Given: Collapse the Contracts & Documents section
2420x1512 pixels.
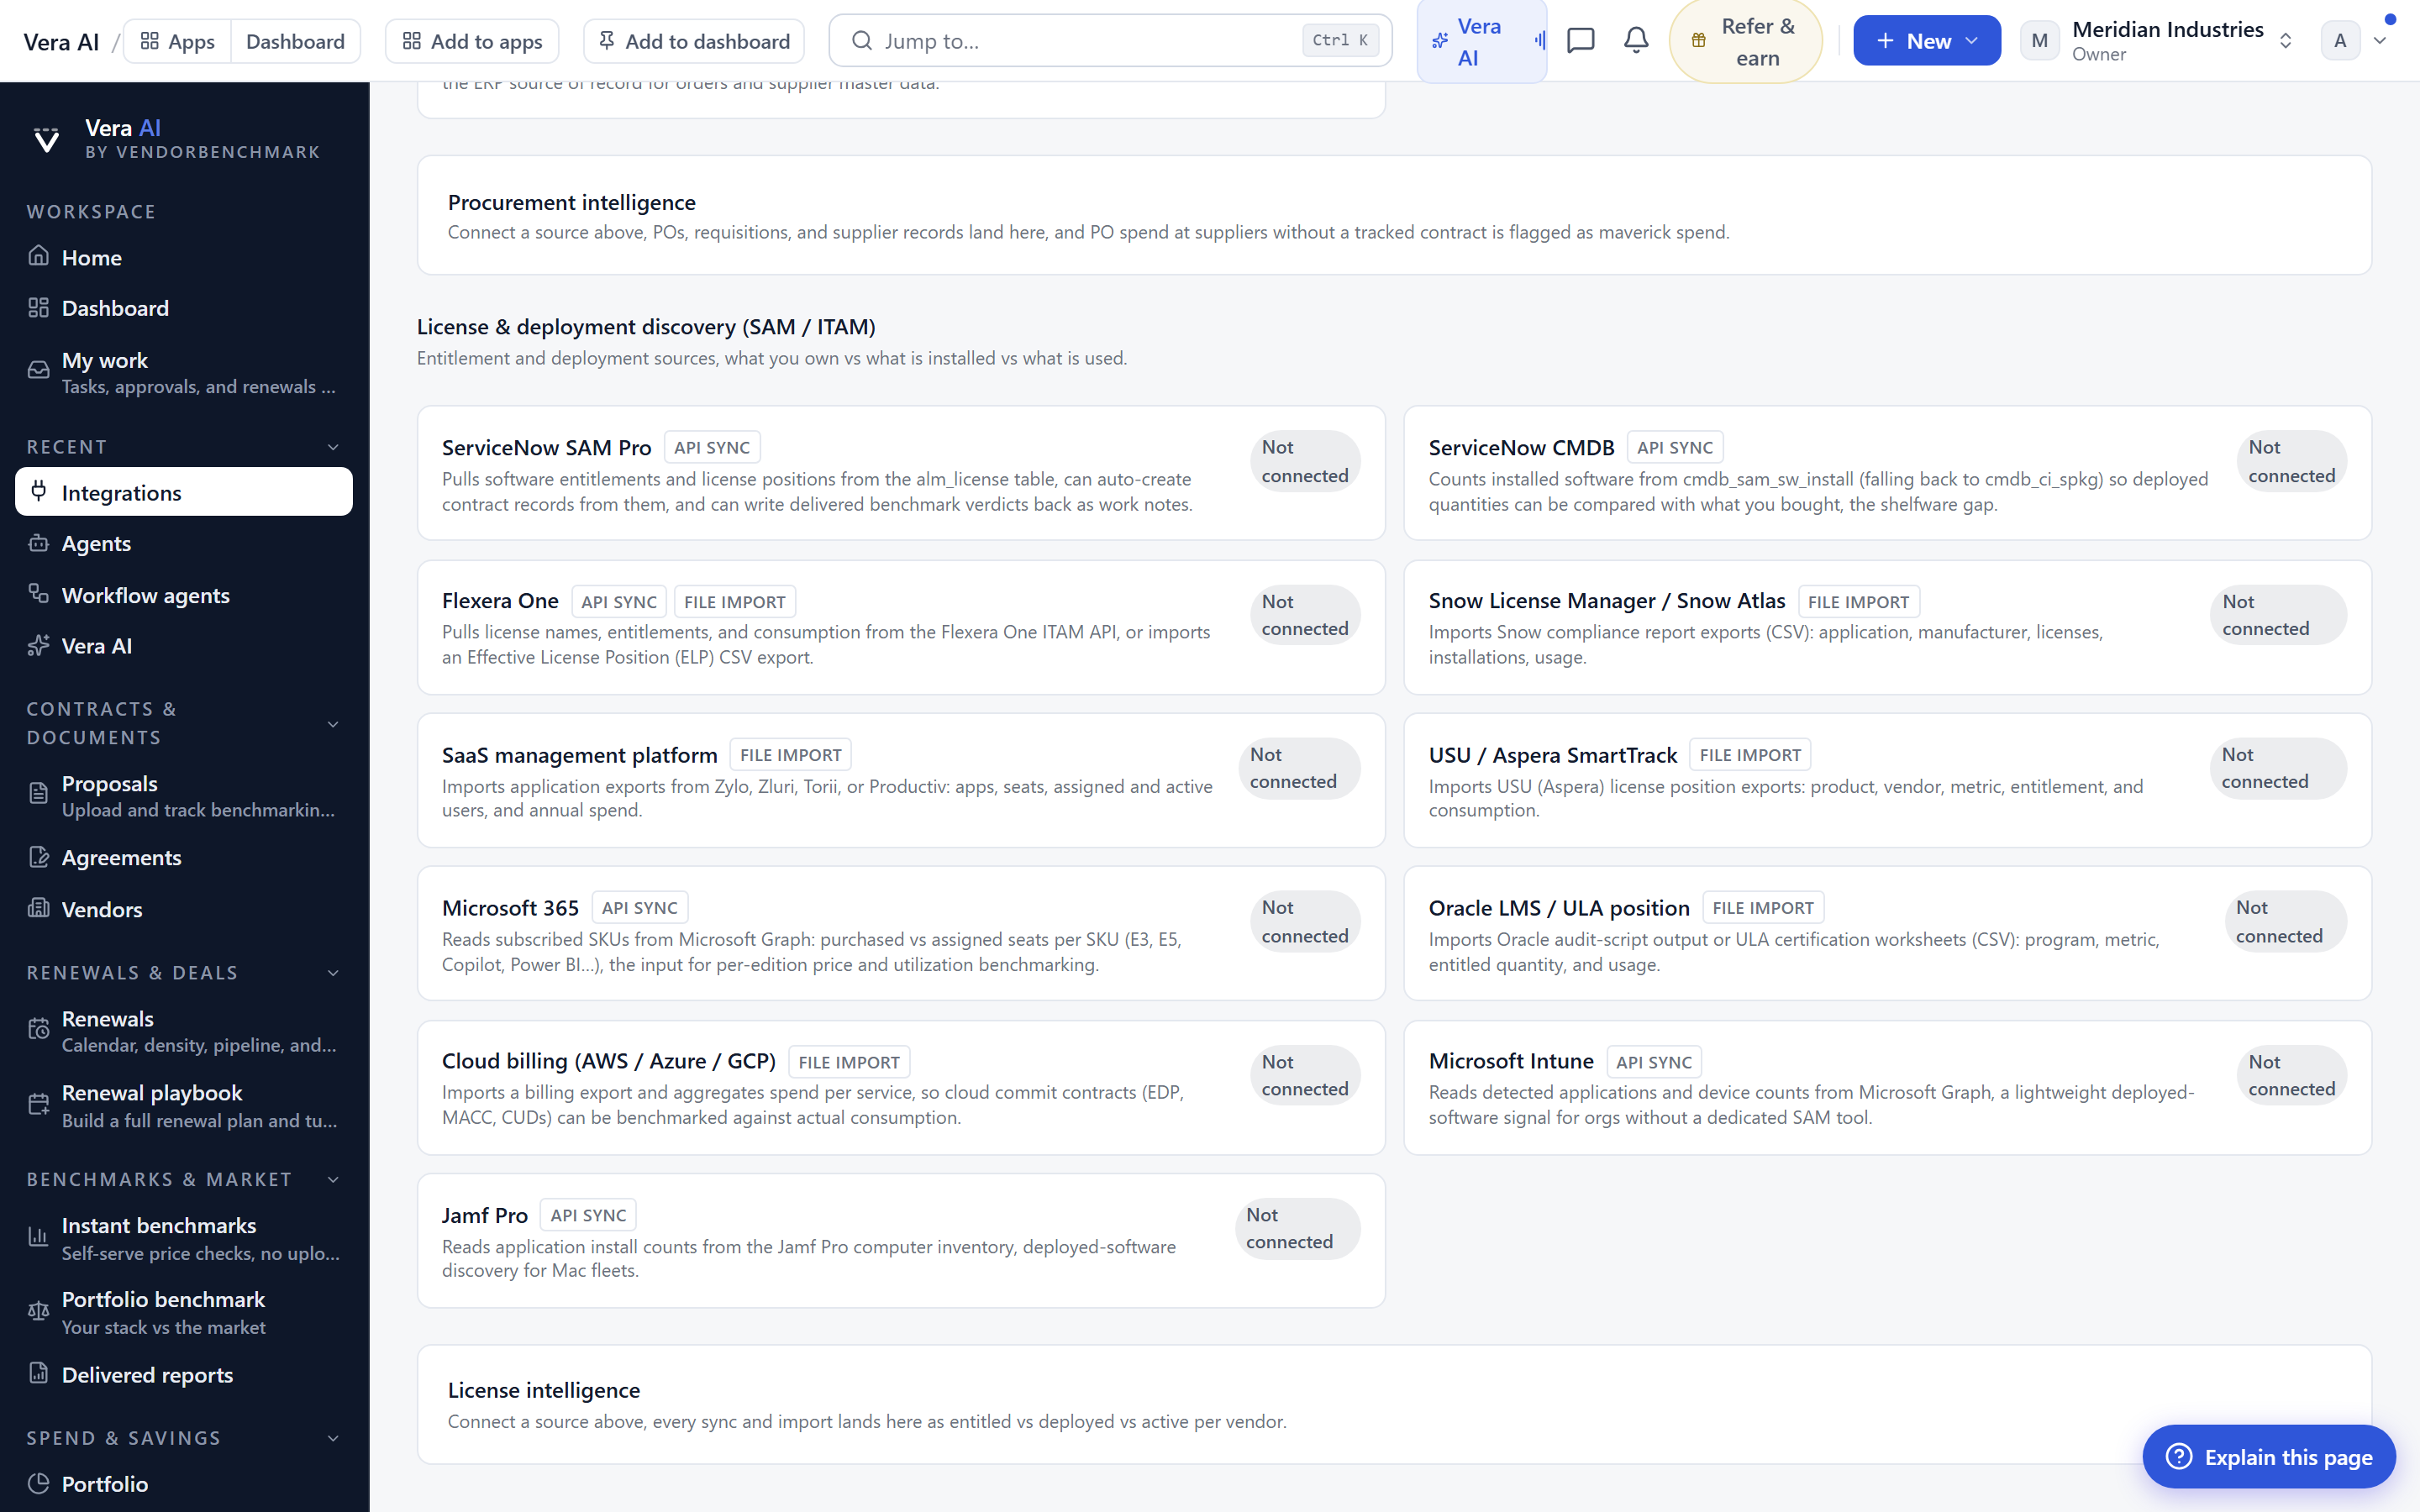Looking at the screenshot, I should [x=333, y=724].
